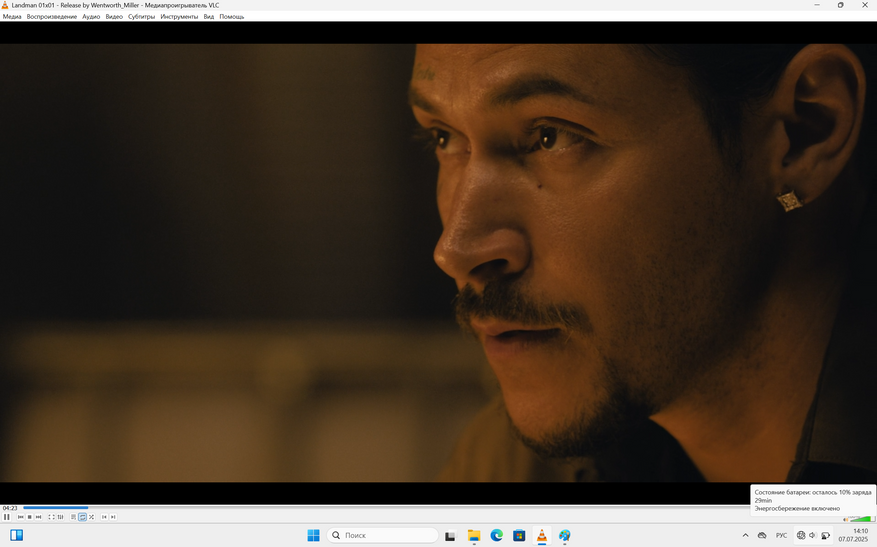Show hidden system tray icons

[x=745, y=536]
